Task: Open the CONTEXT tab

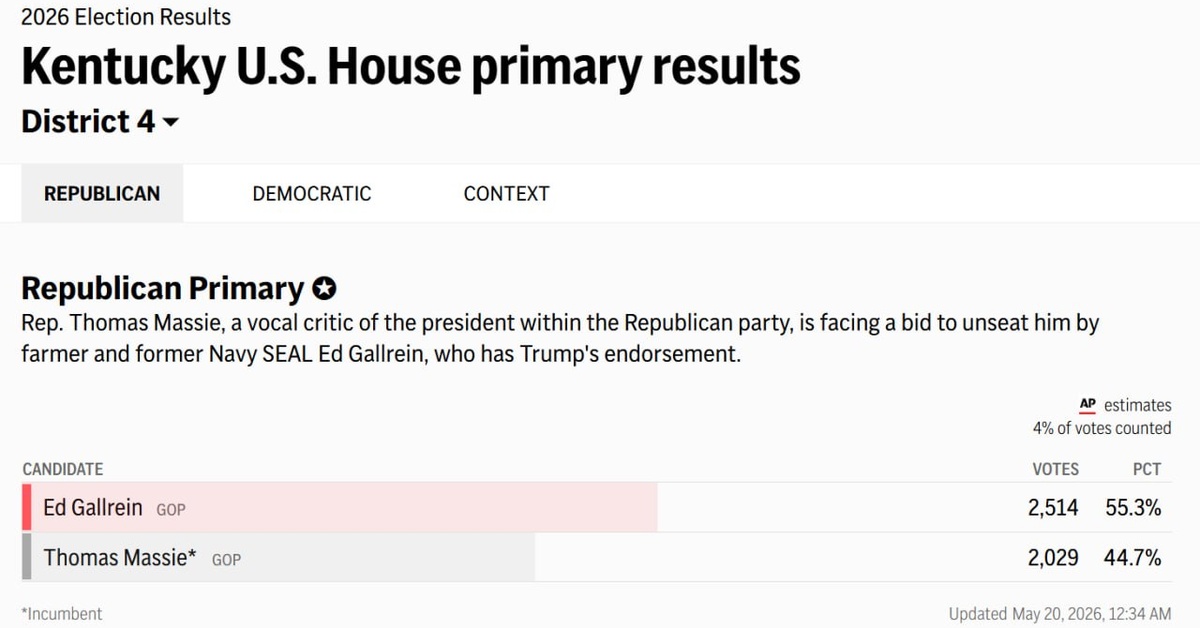Action: pos(506,194)
